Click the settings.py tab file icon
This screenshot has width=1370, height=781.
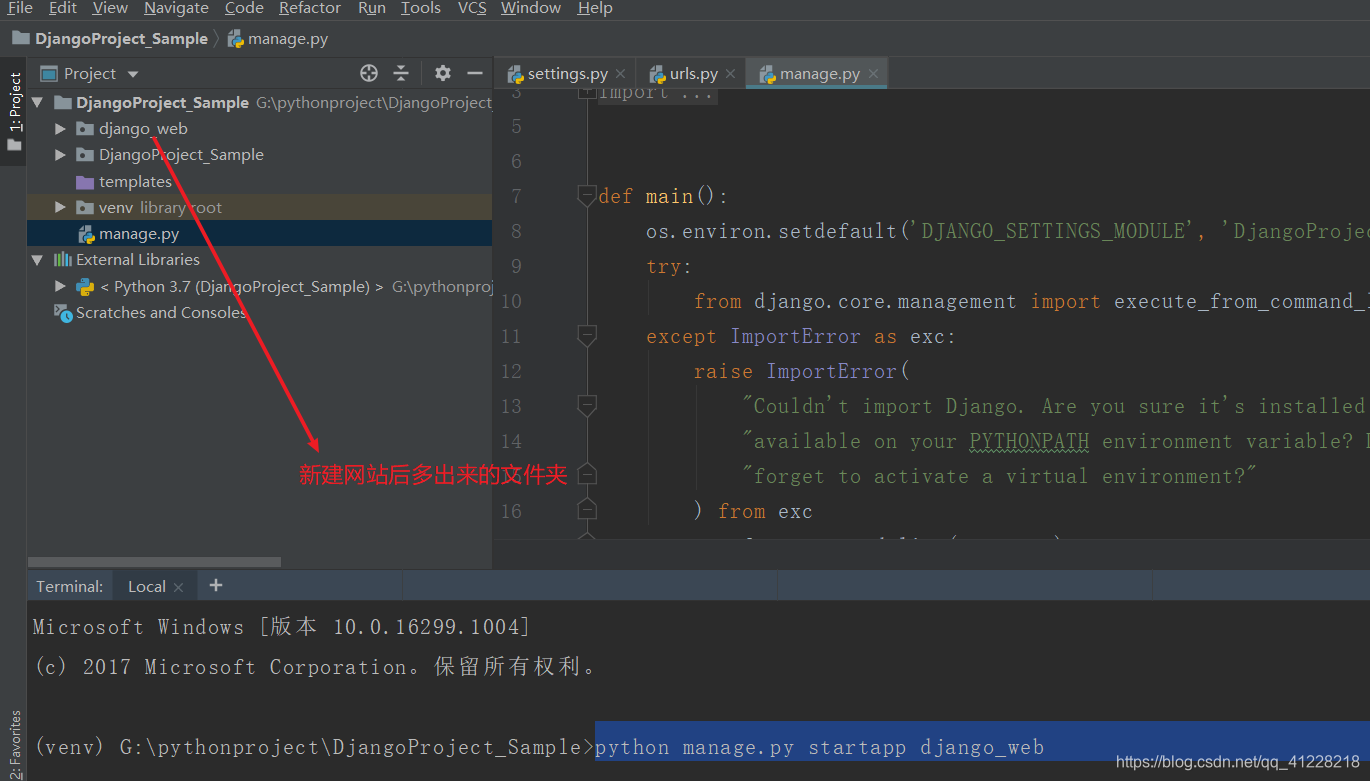tap(515, 74)
